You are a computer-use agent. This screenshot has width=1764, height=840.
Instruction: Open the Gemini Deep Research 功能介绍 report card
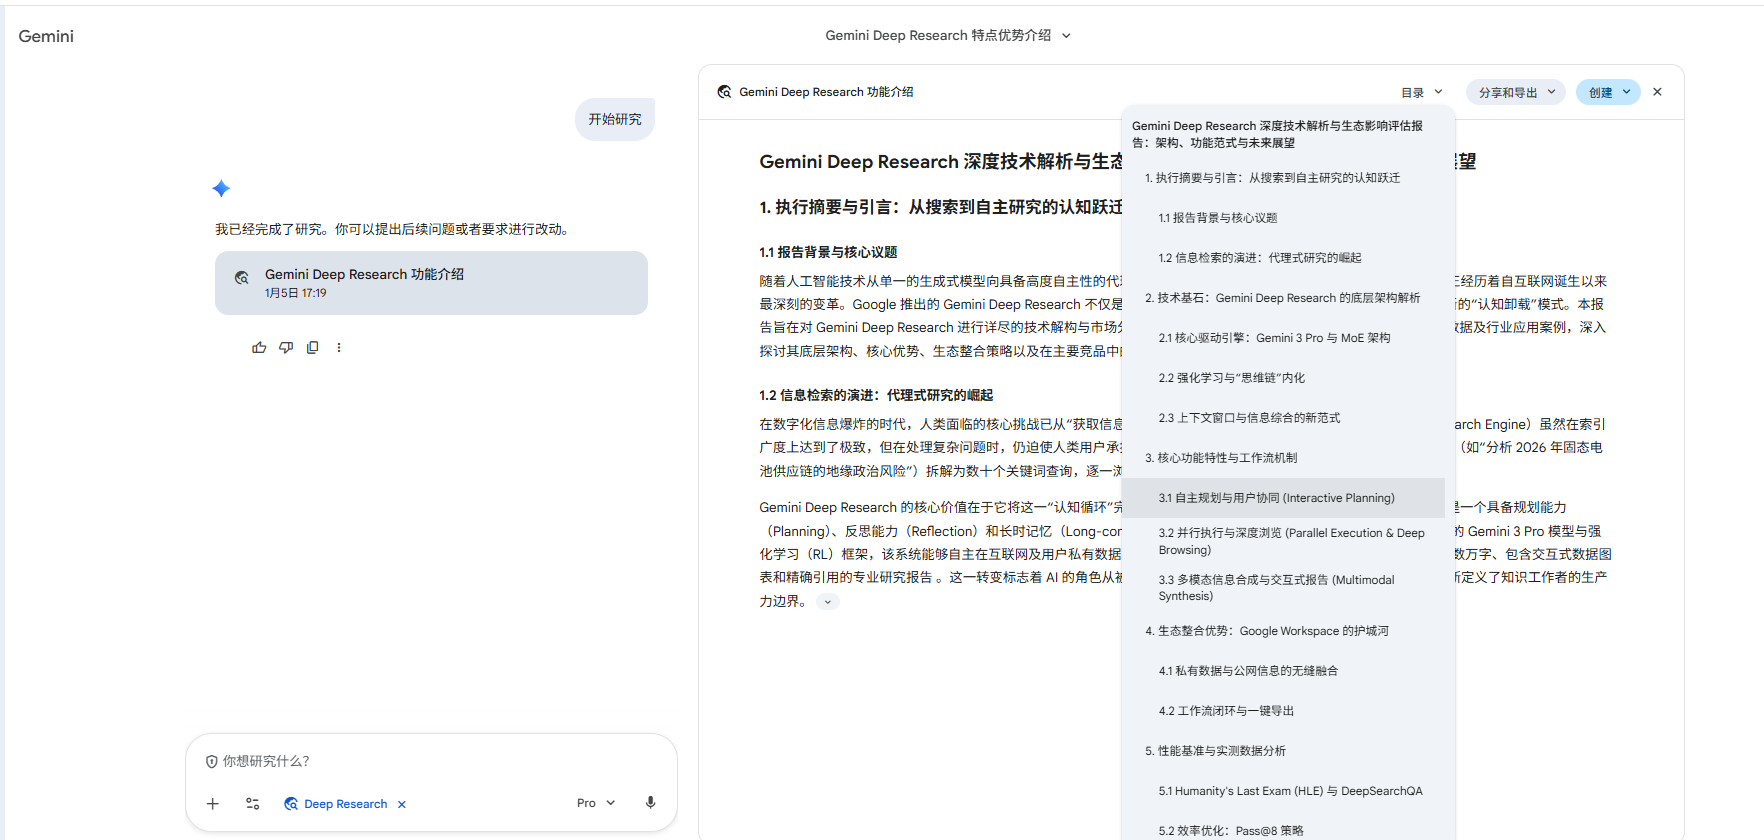(x=431, y=283)
